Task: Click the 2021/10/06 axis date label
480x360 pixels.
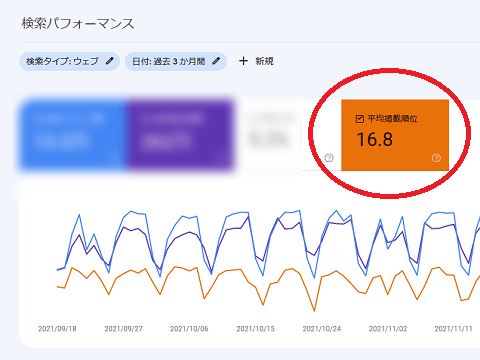Action: point(189,329)
